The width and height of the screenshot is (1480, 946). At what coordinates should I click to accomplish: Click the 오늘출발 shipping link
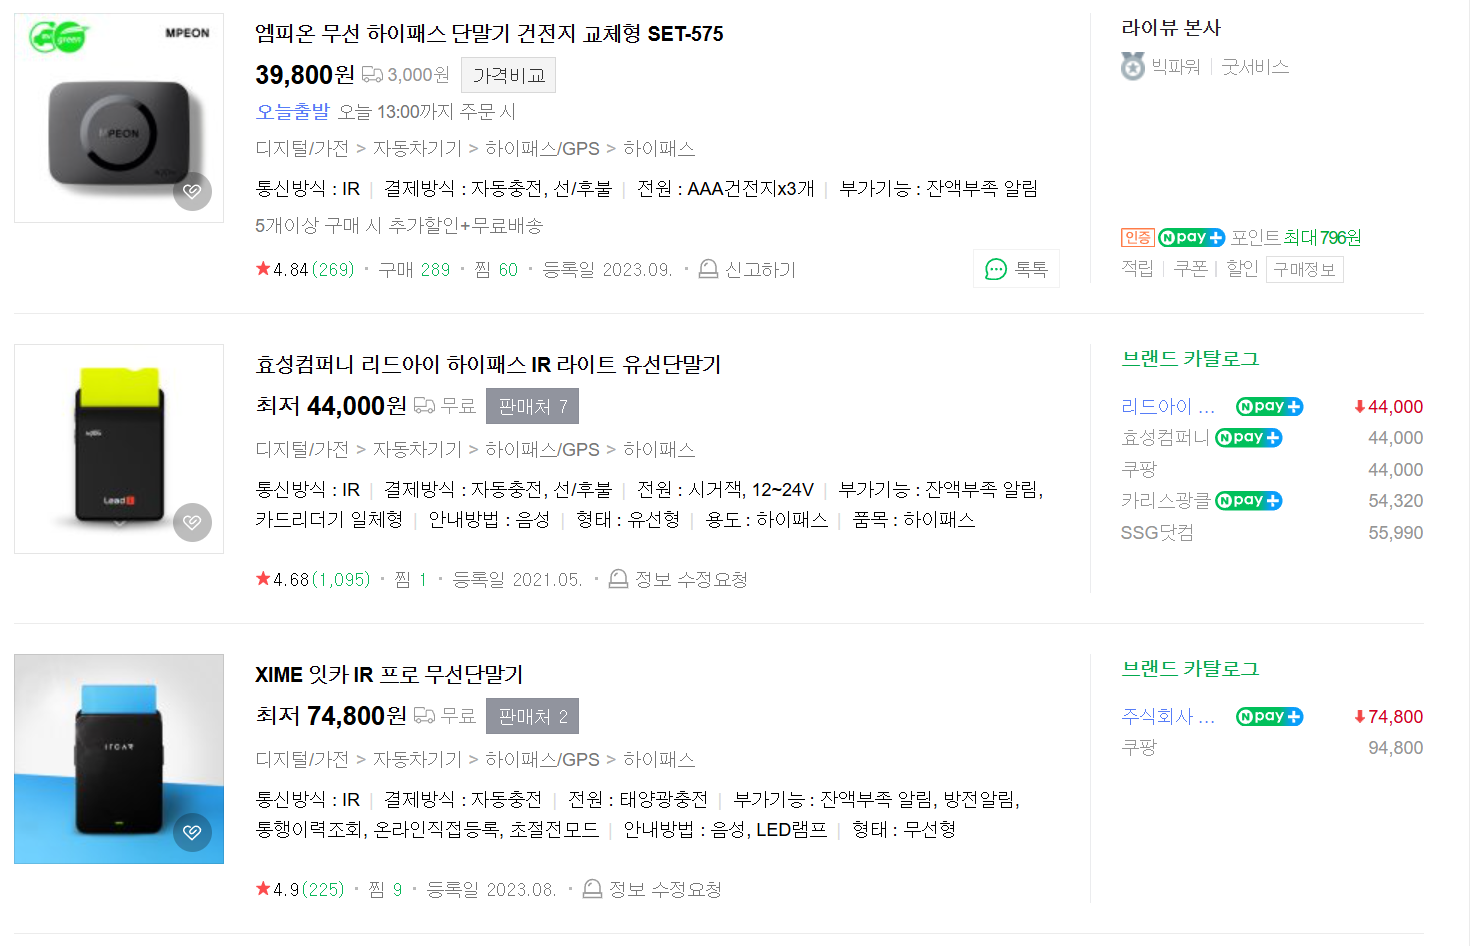coord(291,111)
